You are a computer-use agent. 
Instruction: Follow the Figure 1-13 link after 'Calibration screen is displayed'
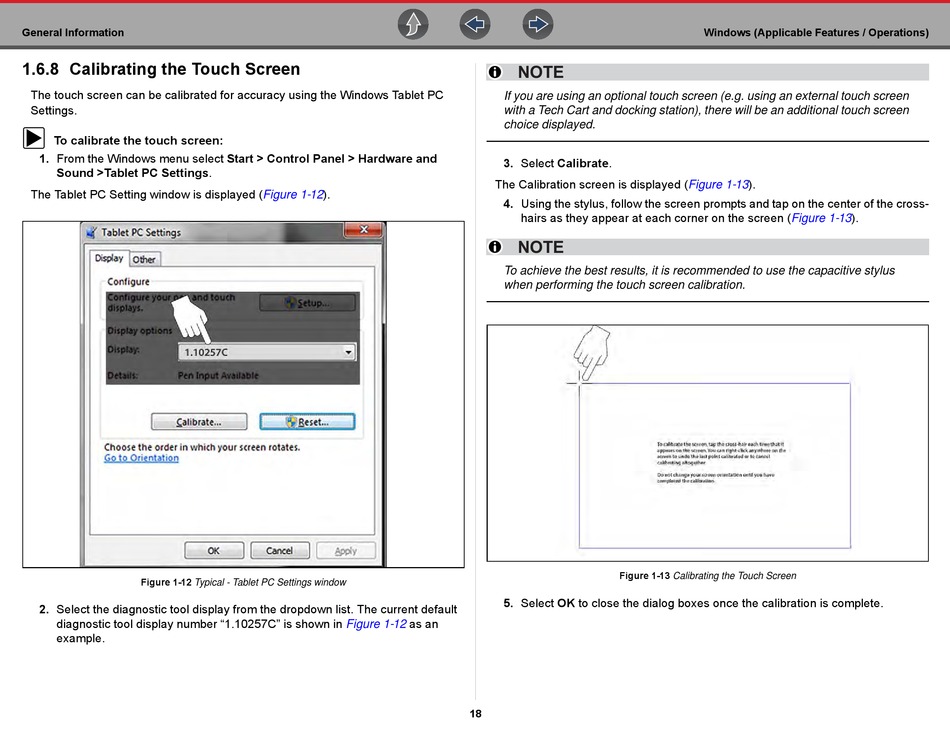tap(719, 184)
